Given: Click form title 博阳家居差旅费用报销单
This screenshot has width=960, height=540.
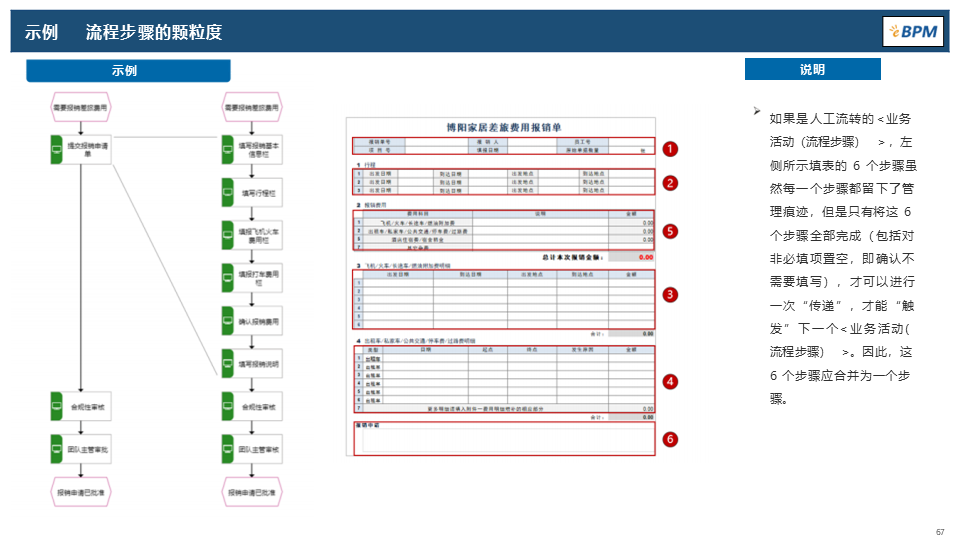Looking at the screenshot, I should pos(503,127).
